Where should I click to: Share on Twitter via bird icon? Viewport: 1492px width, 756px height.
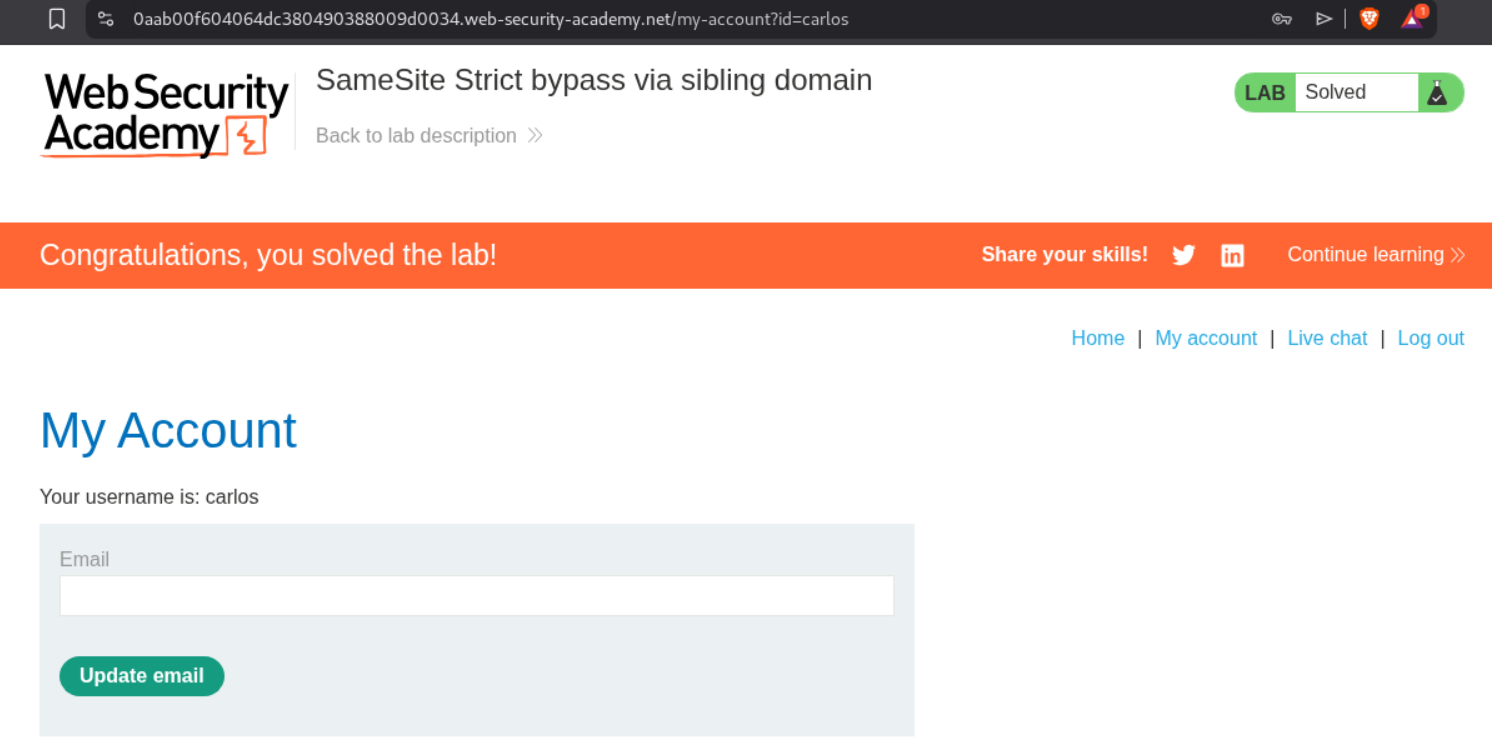pos(1184,255)
